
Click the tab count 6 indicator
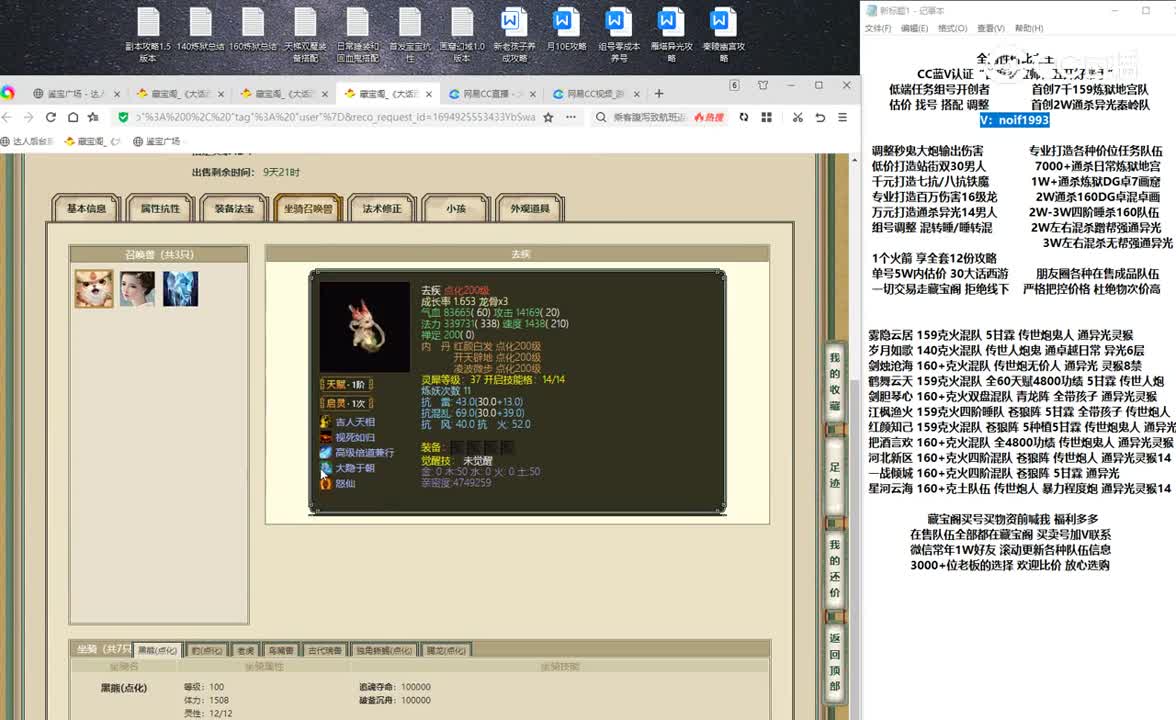point(734,86)
